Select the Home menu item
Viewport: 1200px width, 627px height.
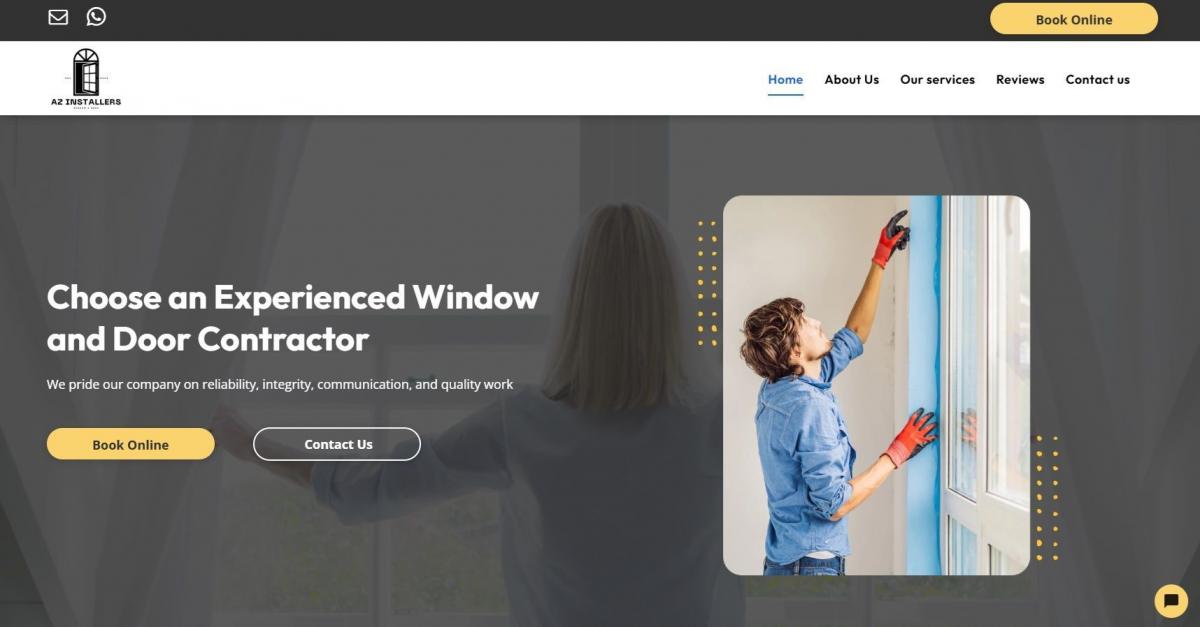(x=785, y=80)
